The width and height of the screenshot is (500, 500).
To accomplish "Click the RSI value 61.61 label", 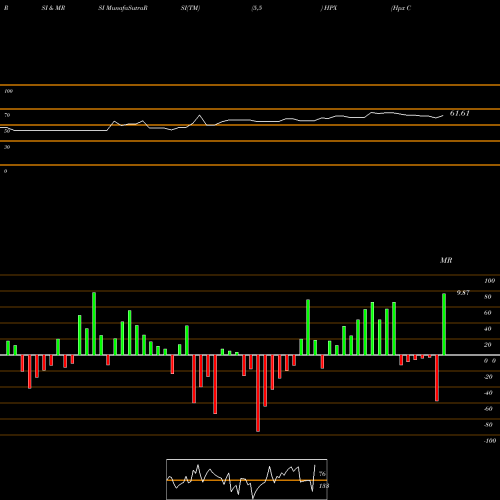I will (459, 113).
